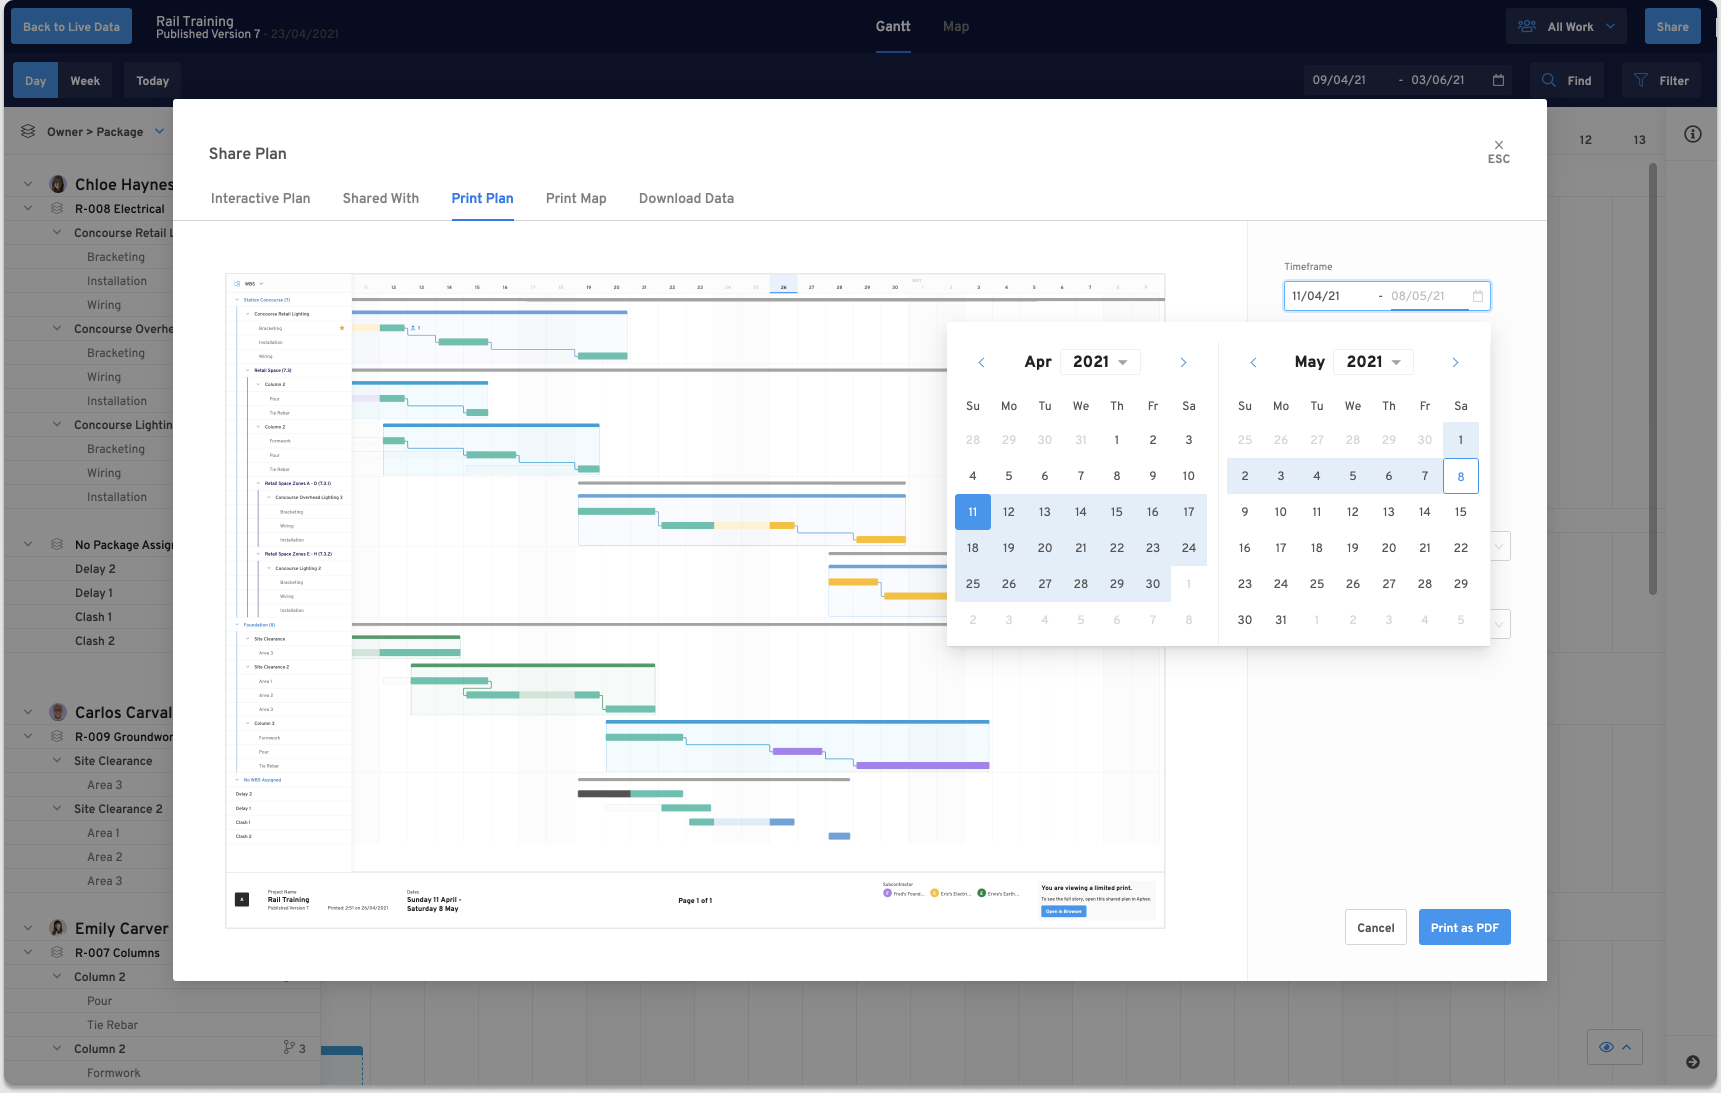Select the Clash 1 row
Screen dimensions: 1721x1093
pyautogui.click(x=93, y=616)
